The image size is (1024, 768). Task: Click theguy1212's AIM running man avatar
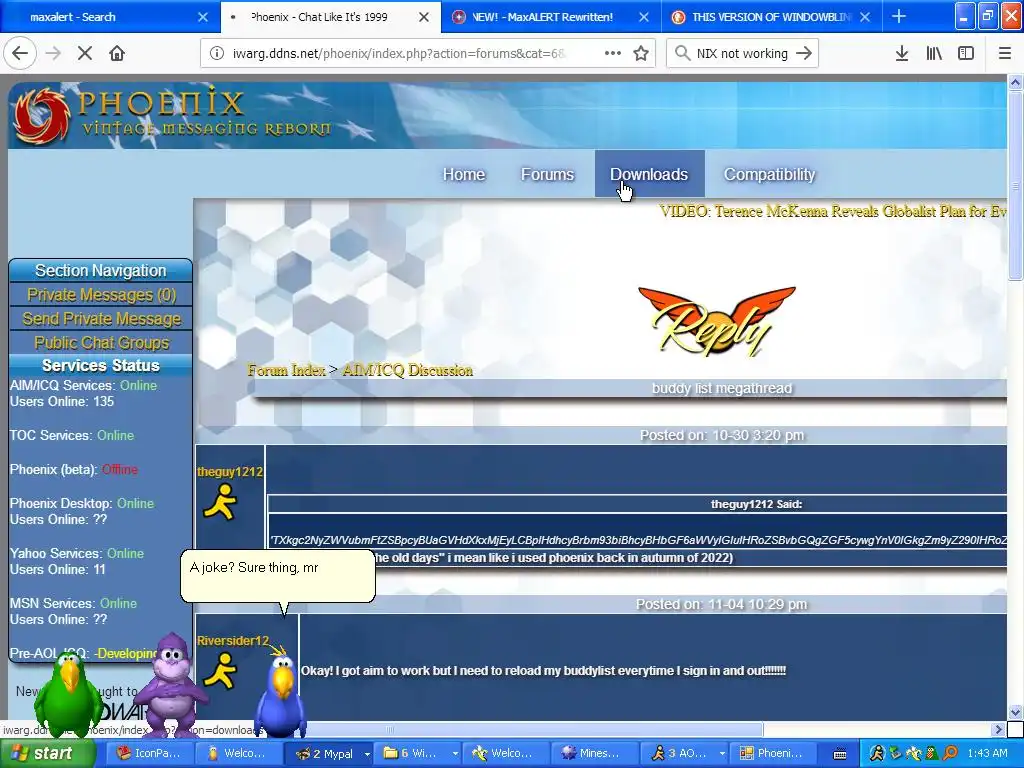pyautogui.click(x=220, y=502)
